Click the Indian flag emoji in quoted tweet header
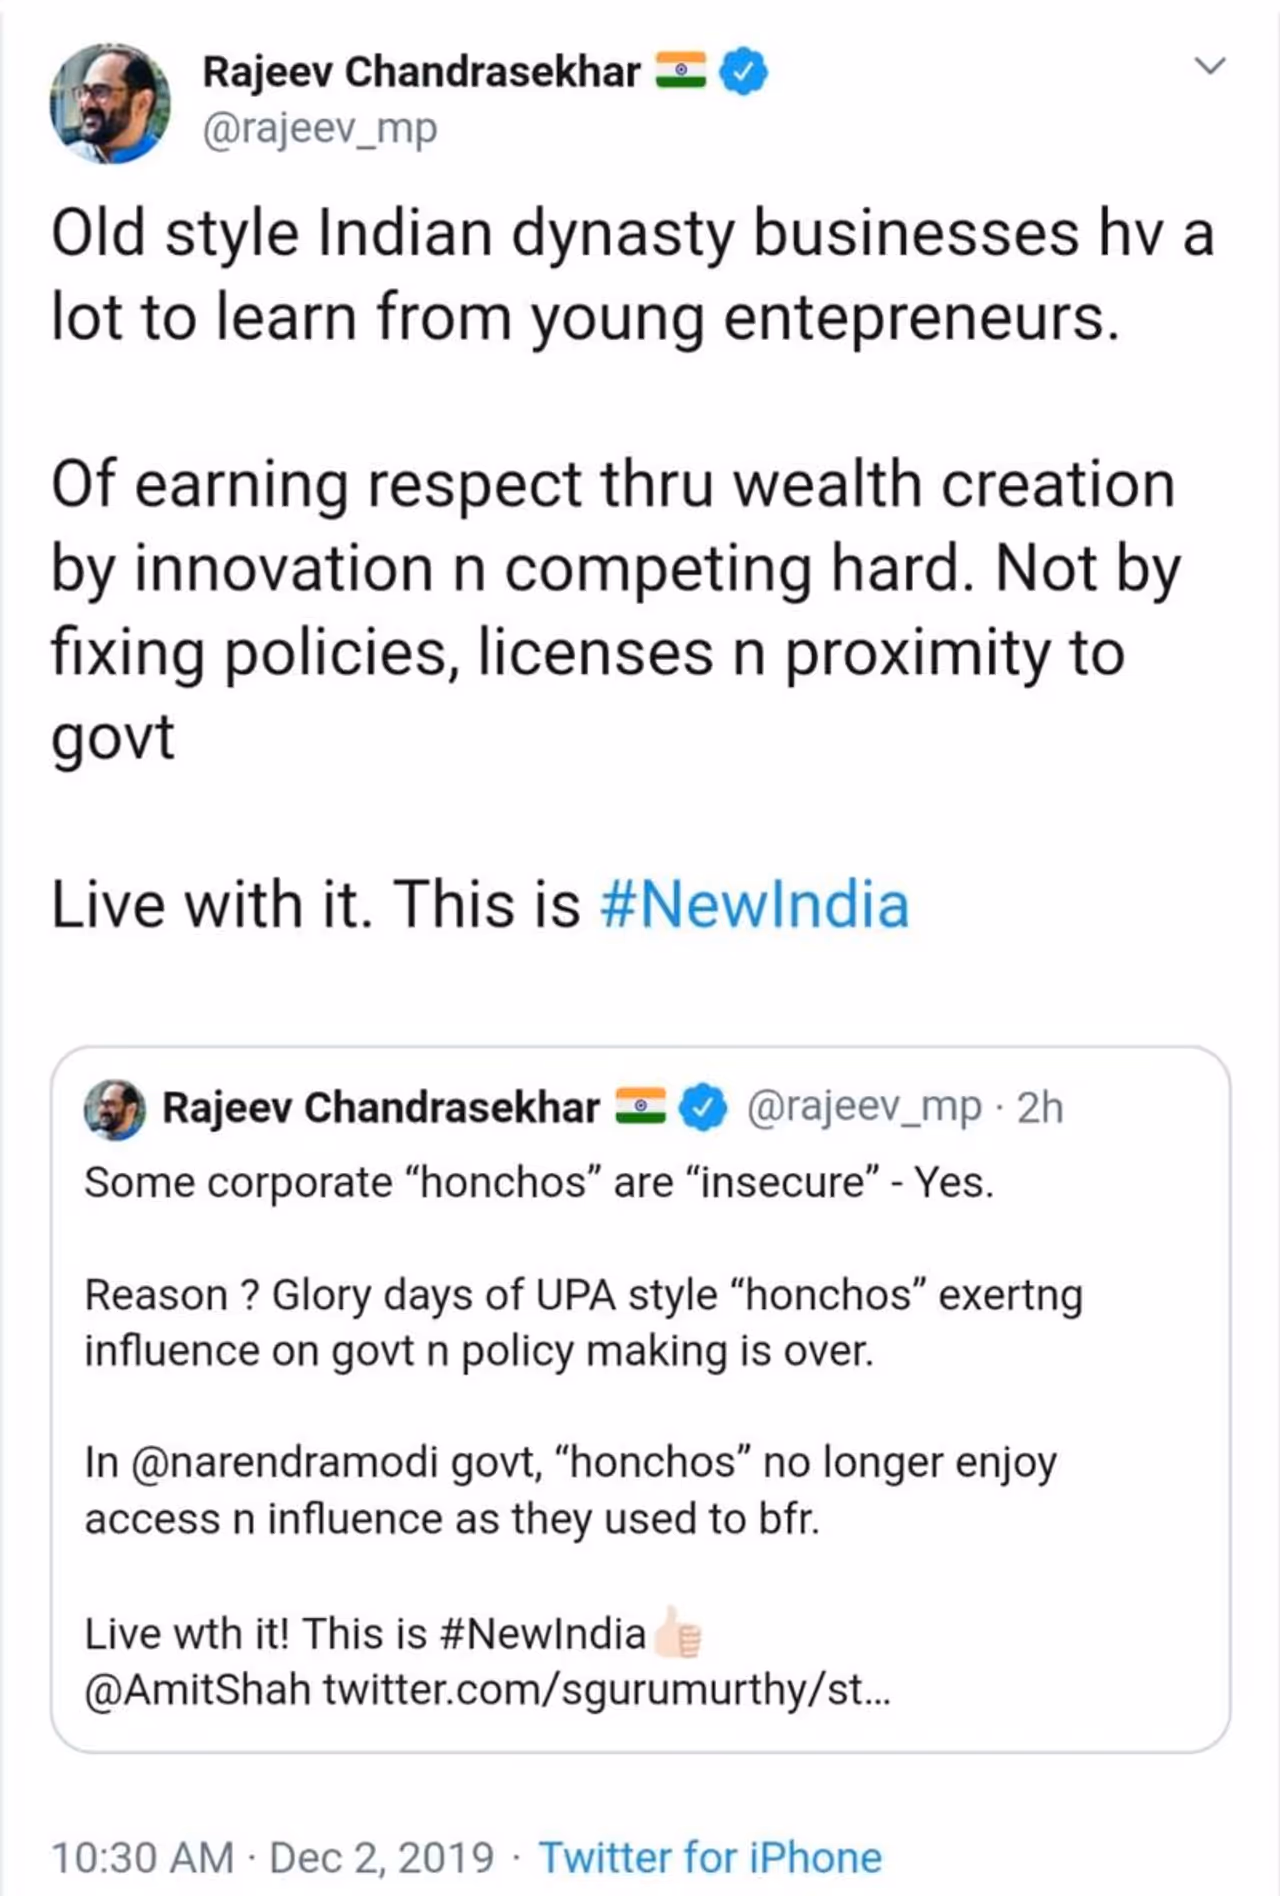The height and width of the screenshot is (1896, 1280). pyautogui.click(x=640, y=1107)
